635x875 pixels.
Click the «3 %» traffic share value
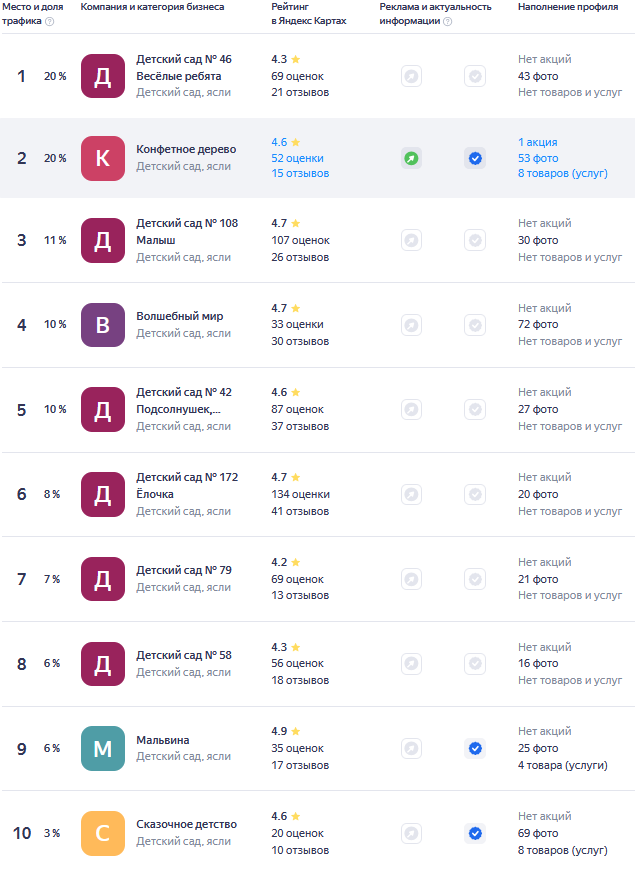[52, 833]
